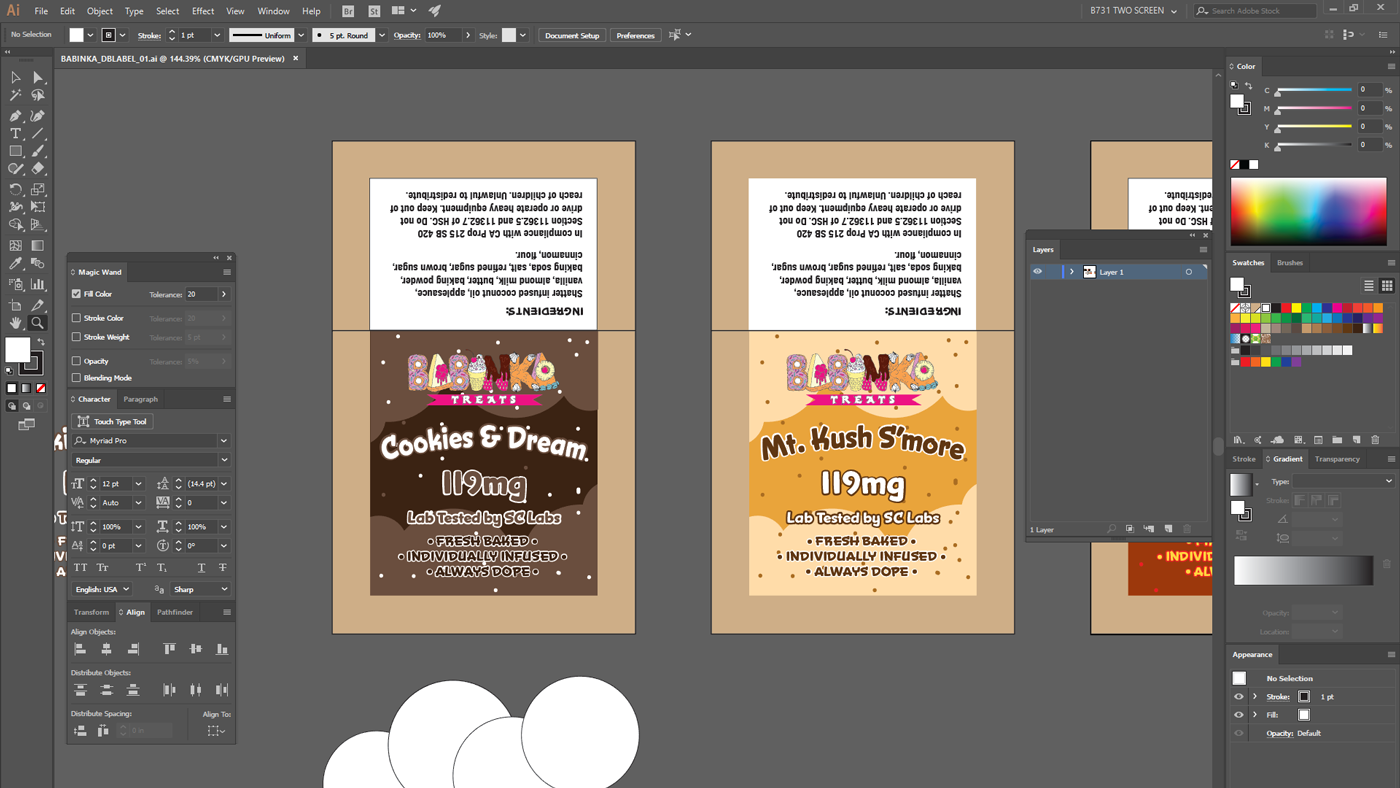Enable Stroke Weight checkbox

[x=76, y=337]
